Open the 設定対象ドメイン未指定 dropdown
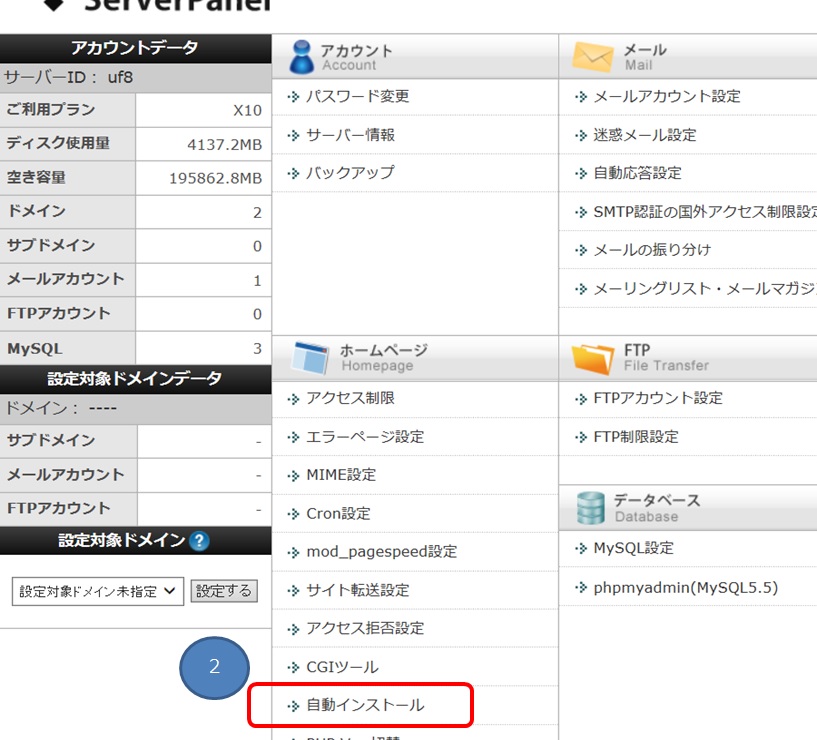817x740 pixels. tap(98, 591)
